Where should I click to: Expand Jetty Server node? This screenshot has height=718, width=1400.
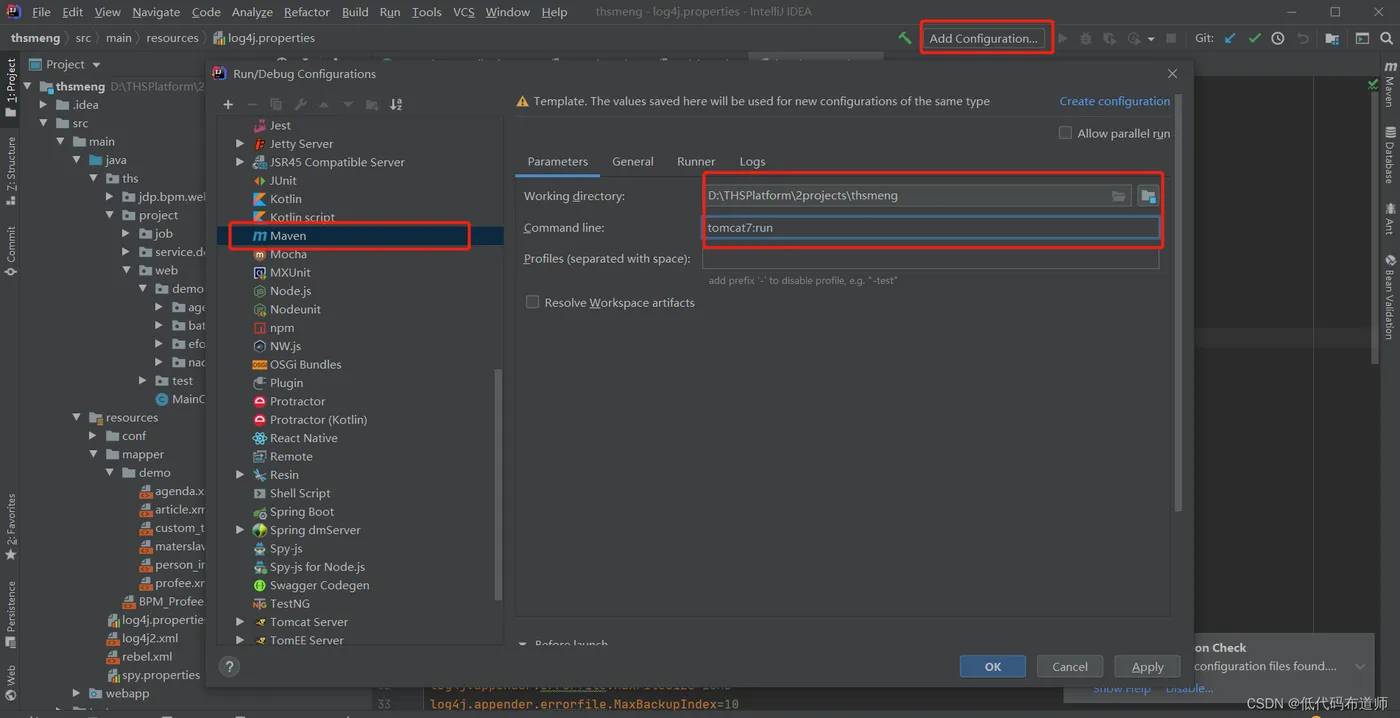[240, 144]
